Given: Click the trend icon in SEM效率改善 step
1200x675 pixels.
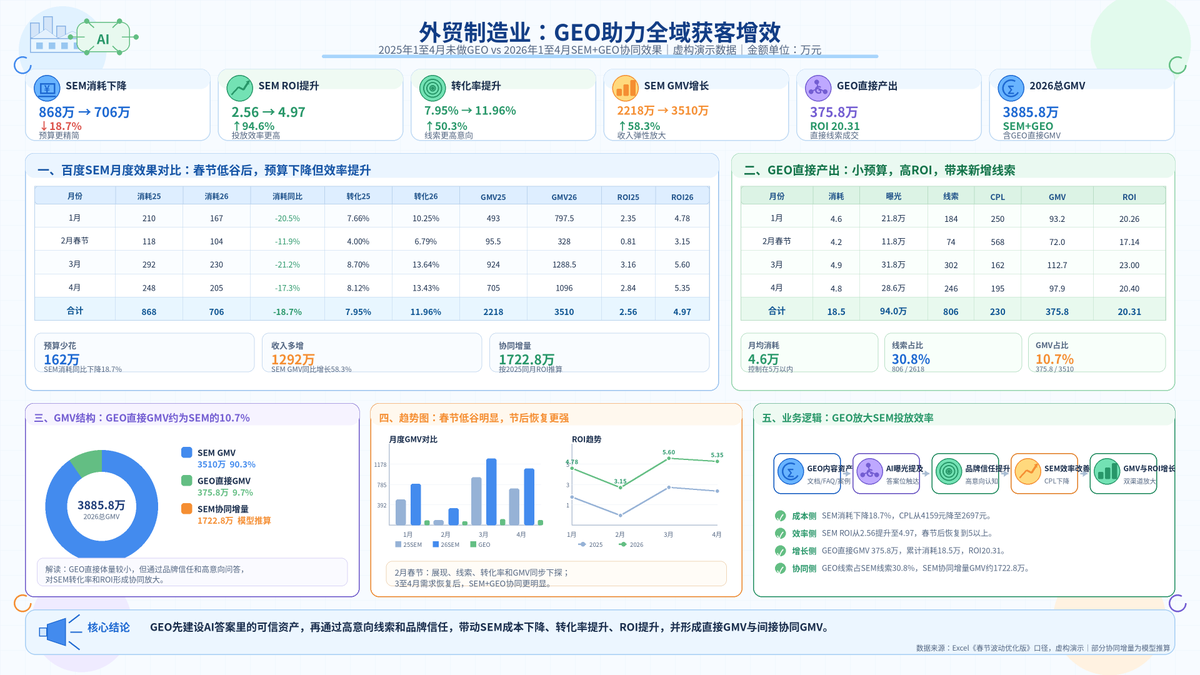Looking at the screenshot, I should tap(1027, 471).
